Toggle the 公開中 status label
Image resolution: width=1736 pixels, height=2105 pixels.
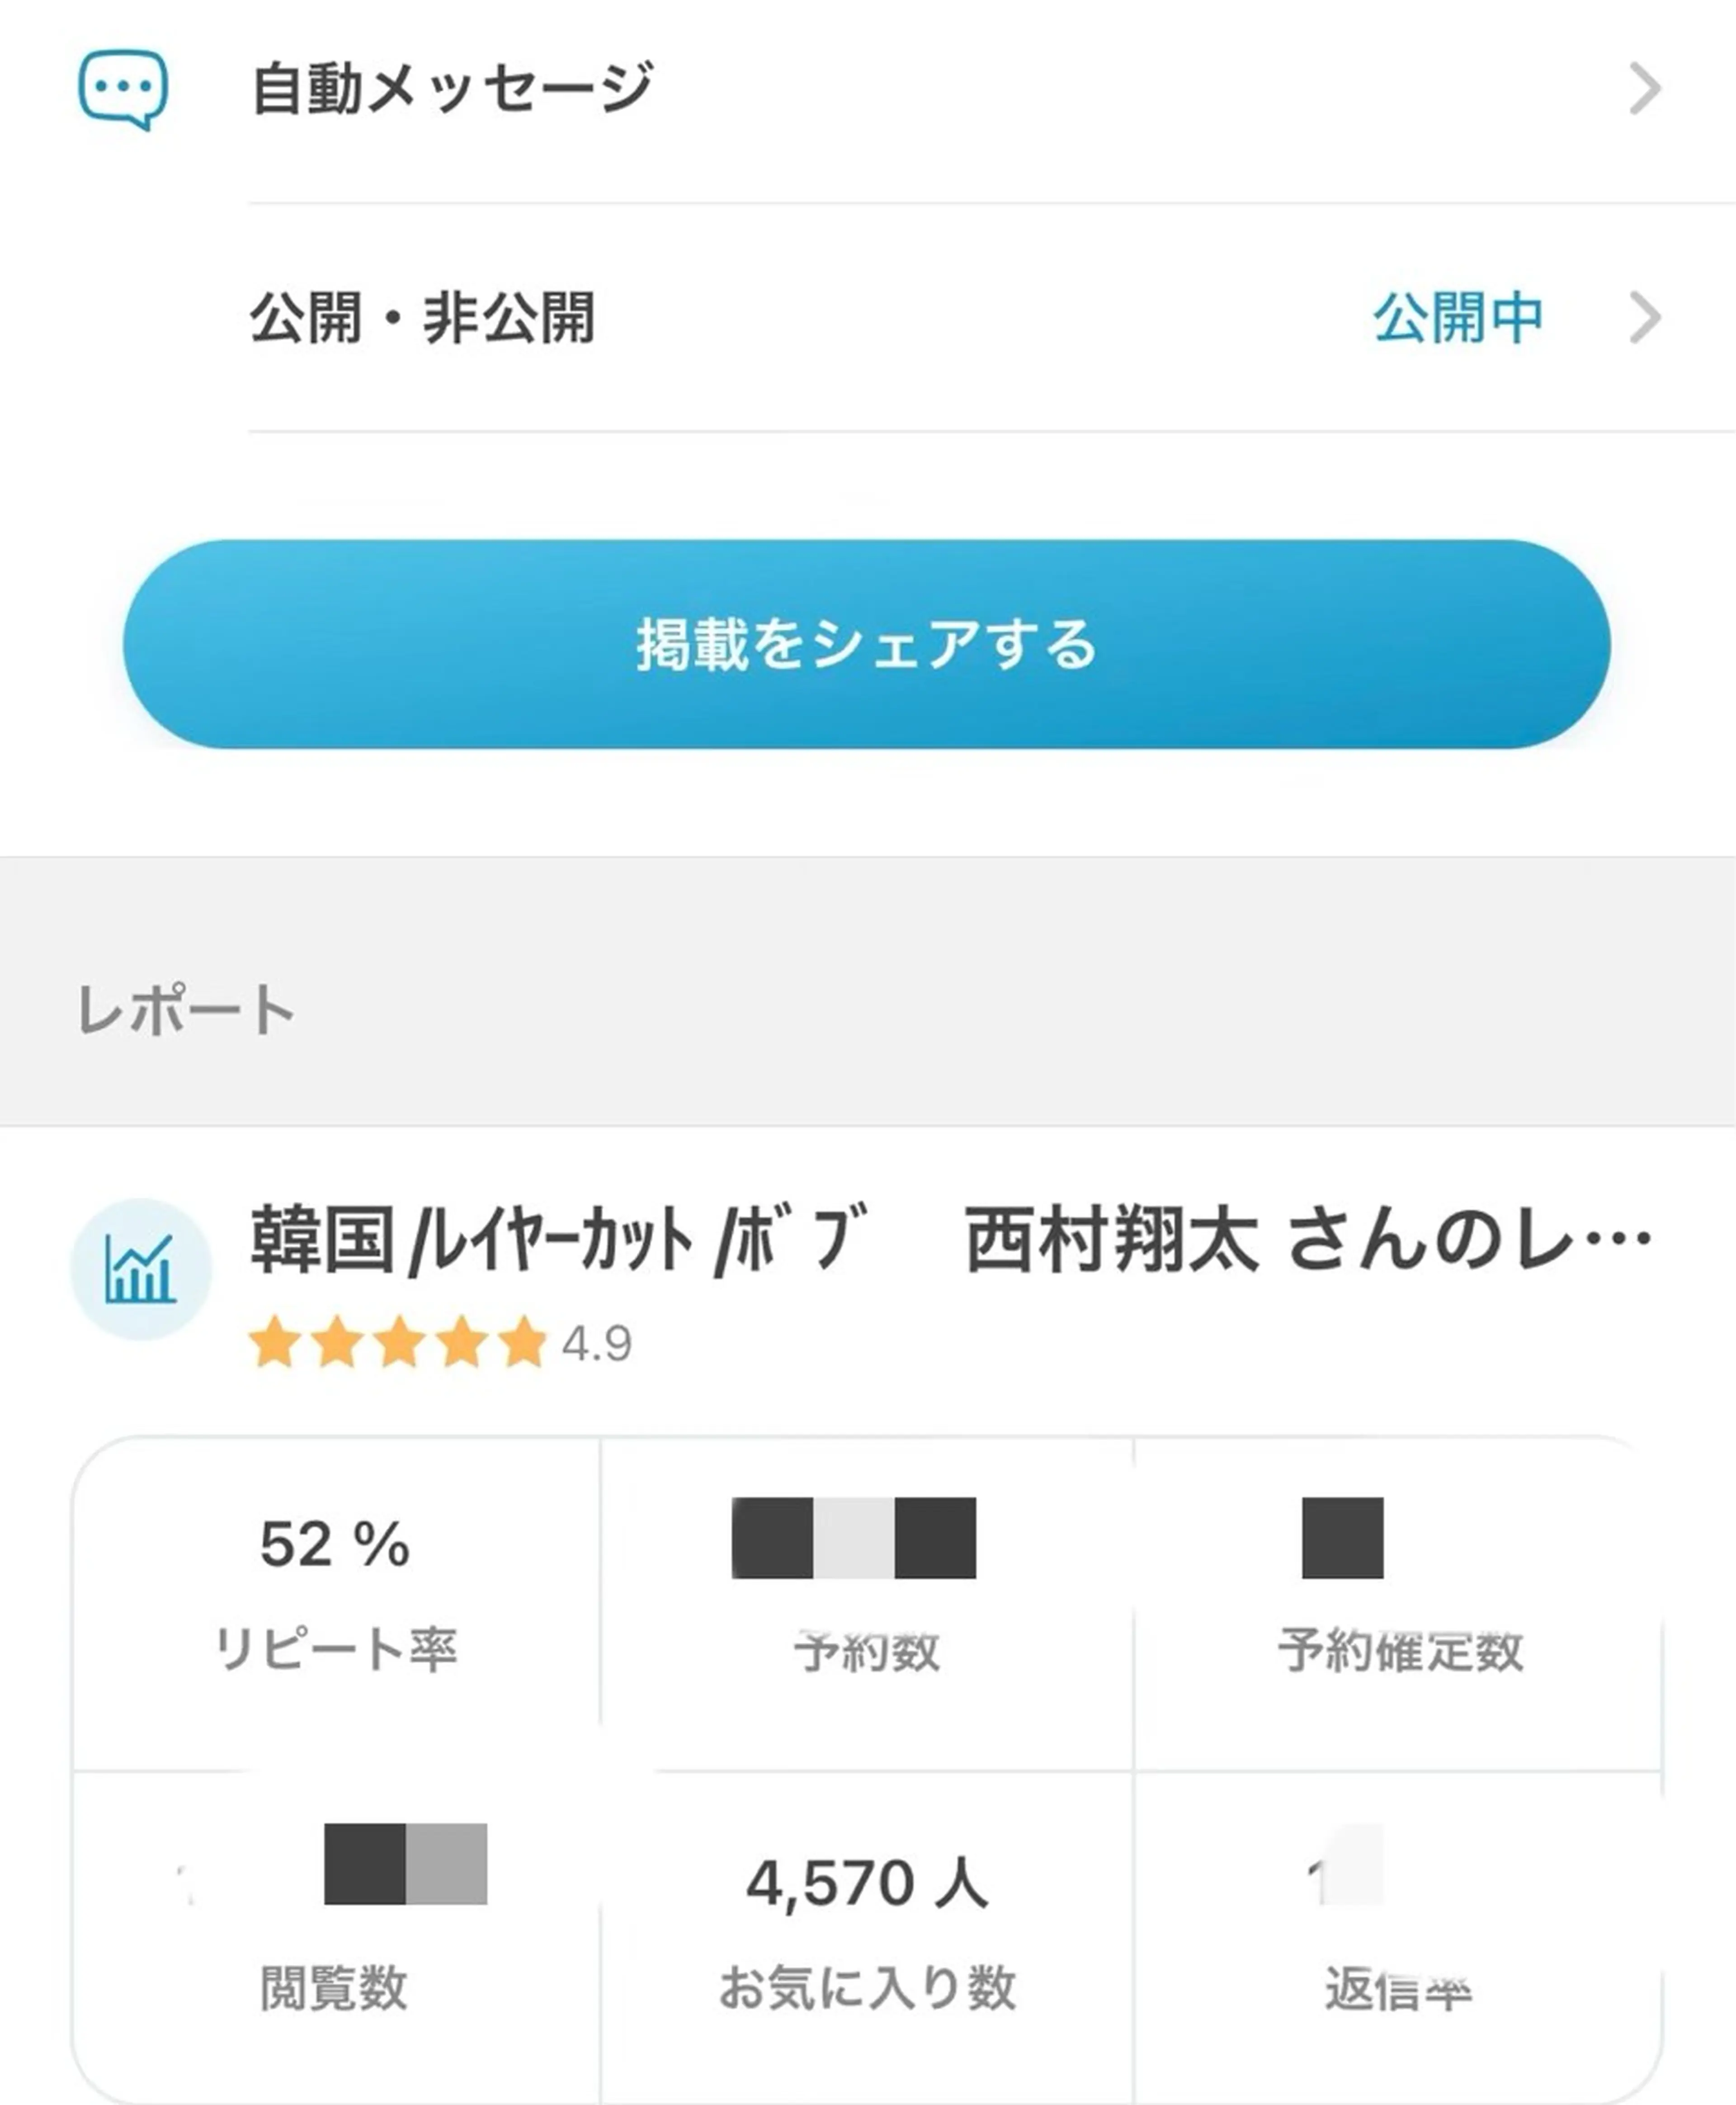click(x=1457, y=318)
